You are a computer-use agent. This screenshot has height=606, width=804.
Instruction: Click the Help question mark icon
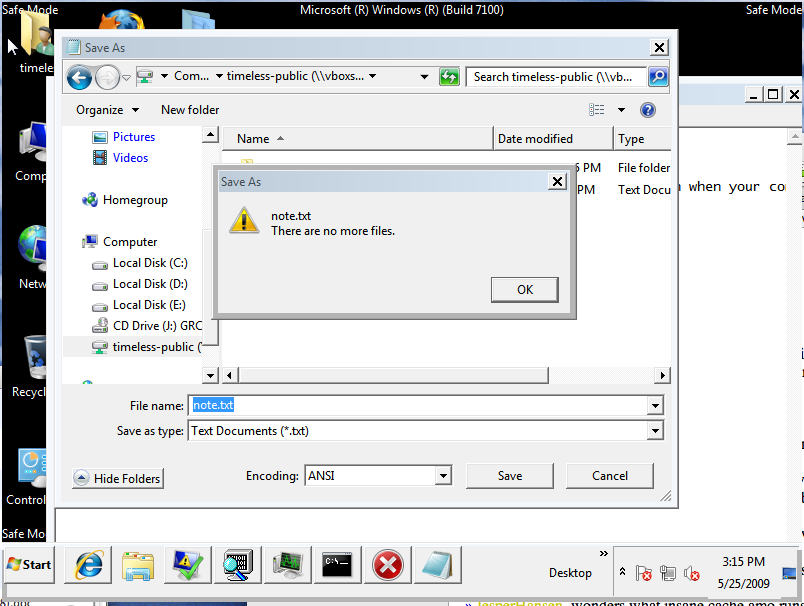coord(648,110)
